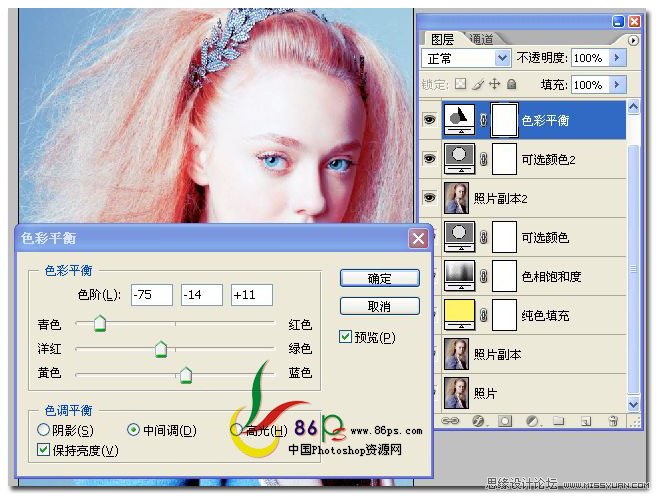Click the mask link icon on 色彩平衡 layer
The image size is (660, 500).
pos(484,120)
